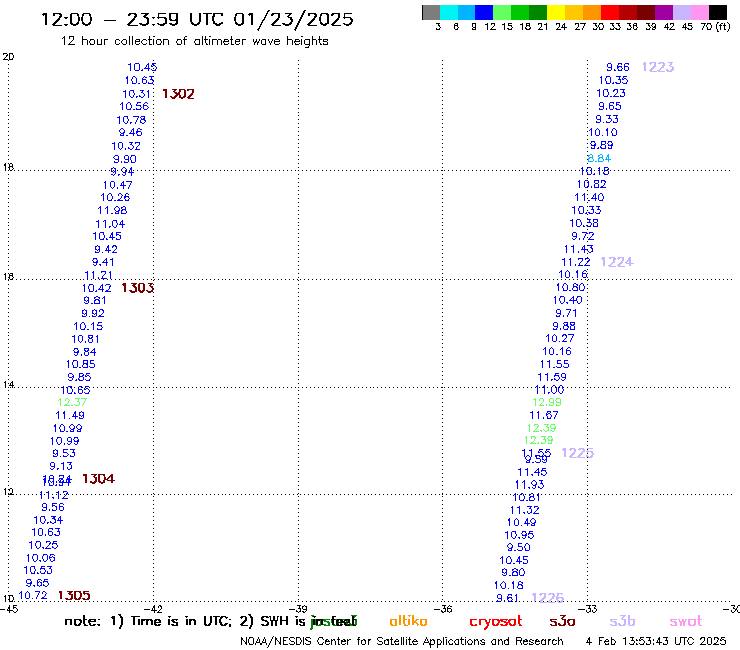Screen dimensions: 740x650
Task: Click the wave height reading 9.46
Action: (x=130, y=133)
